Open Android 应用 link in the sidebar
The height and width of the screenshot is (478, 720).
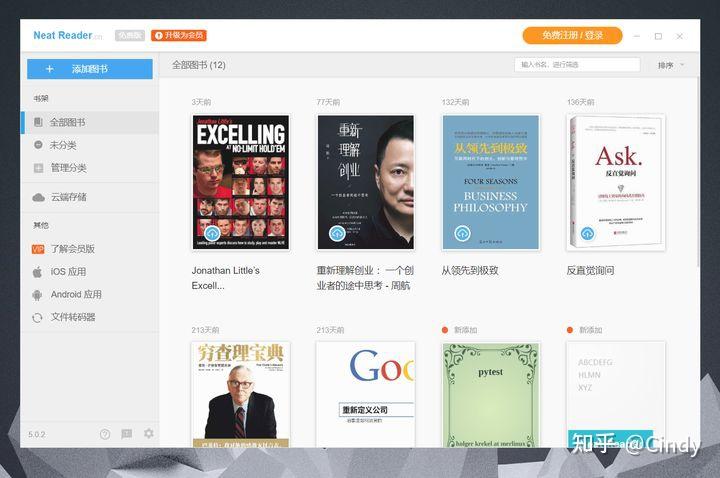tap(90, 295)
